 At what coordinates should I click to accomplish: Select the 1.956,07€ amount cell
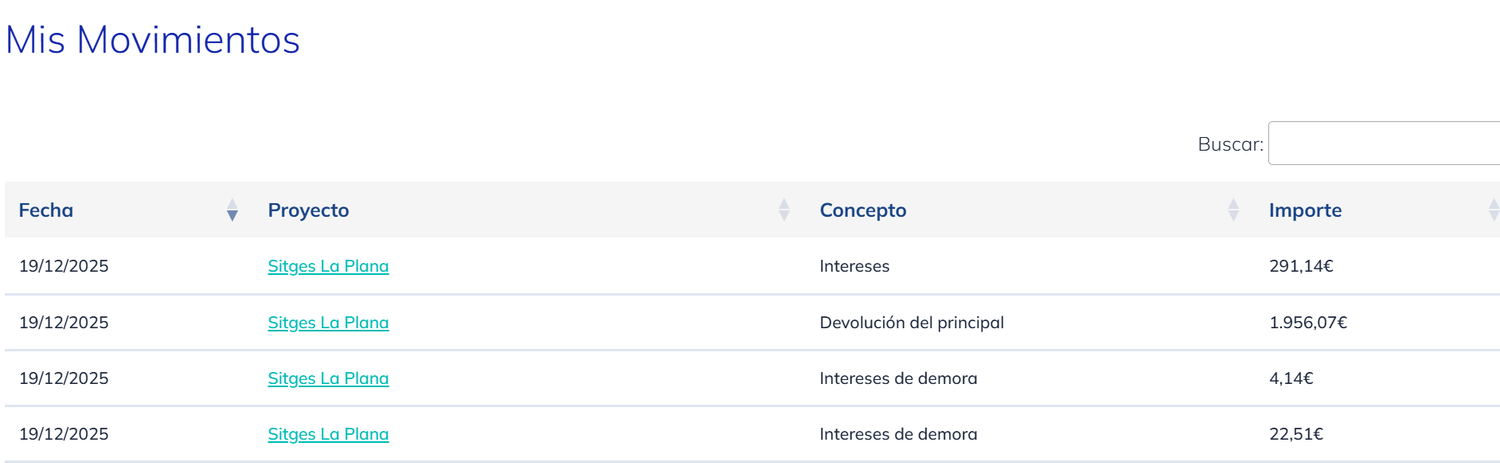pos(1308,322)
